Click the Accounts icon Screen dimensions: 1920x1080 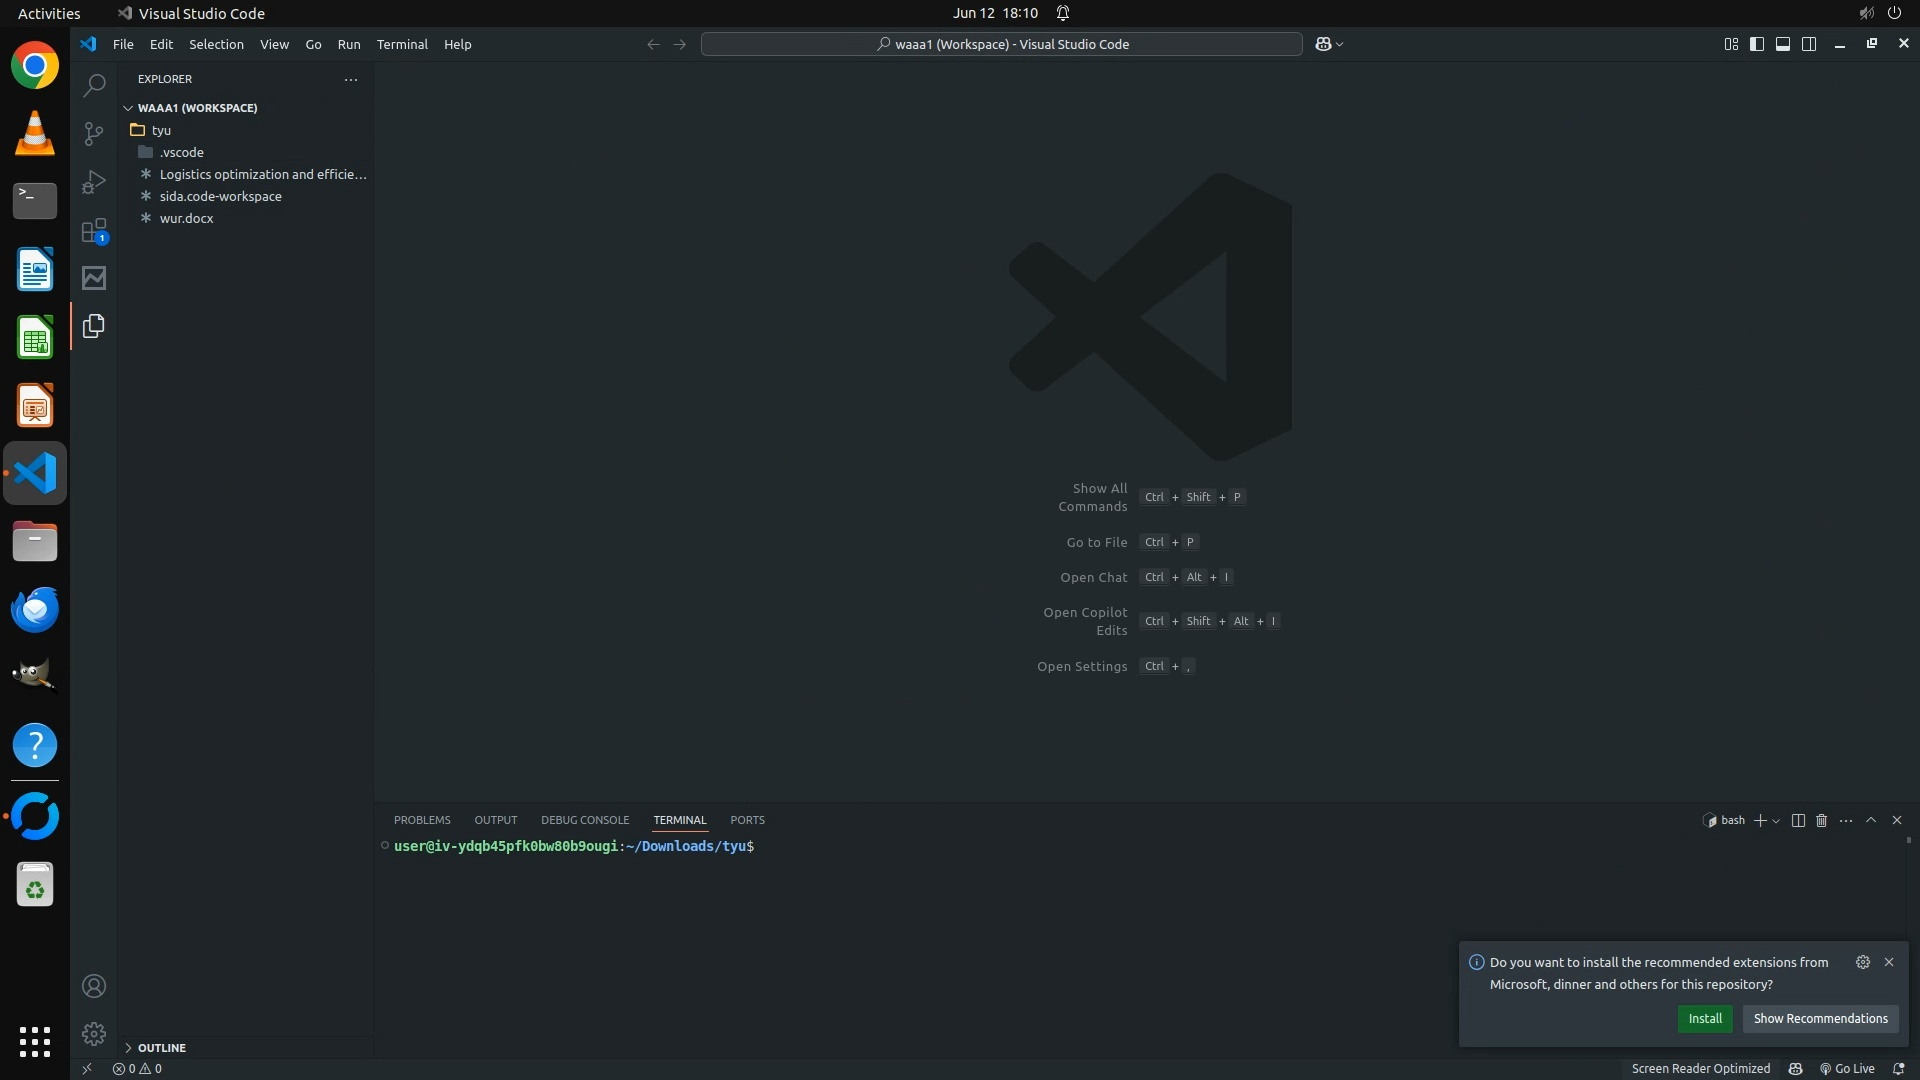(x=94, y=986)
